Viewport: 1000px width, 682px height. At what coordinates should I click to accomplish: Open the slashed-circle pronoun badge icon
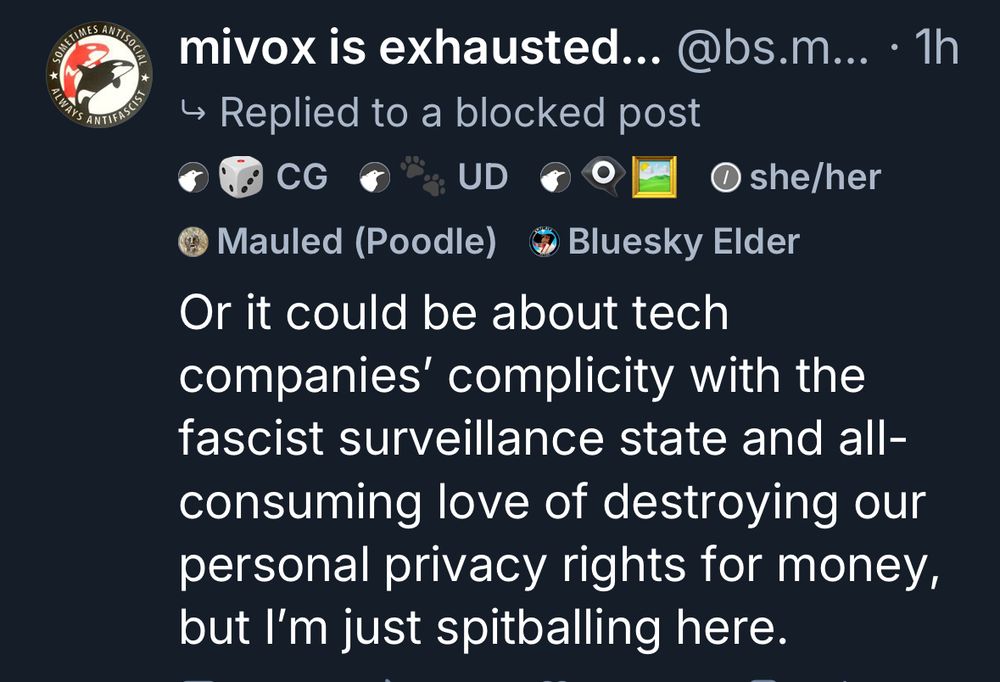click(727, 175)
